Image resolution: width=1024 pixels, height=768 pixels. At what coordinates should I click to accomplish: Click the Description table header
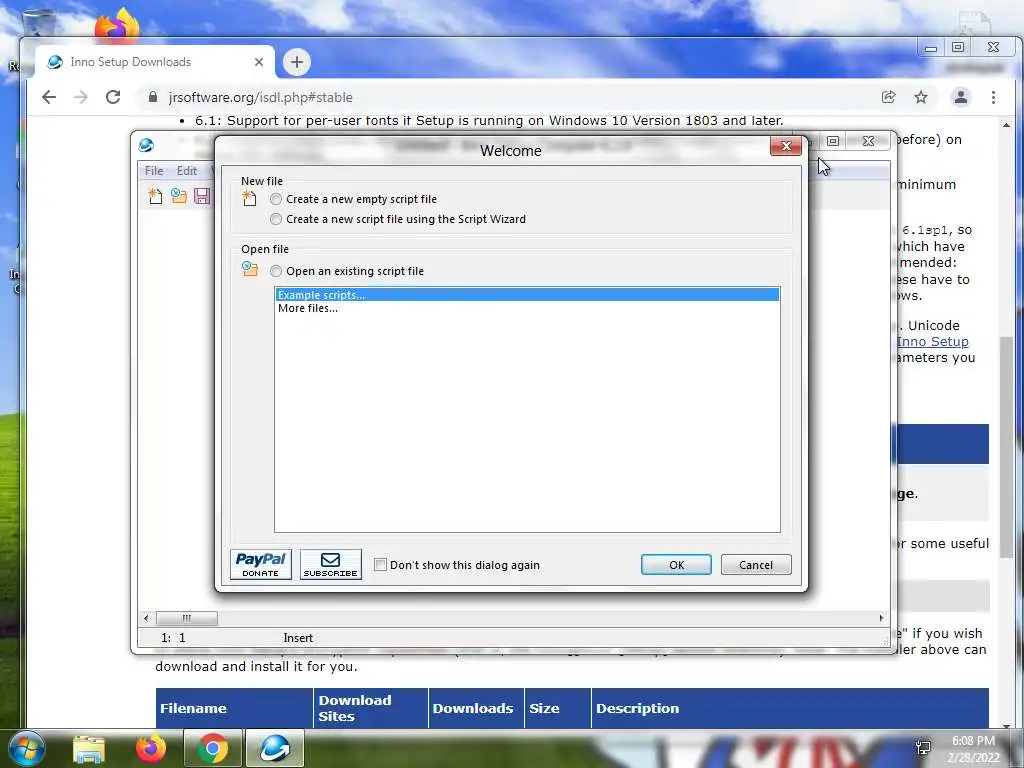790,708
